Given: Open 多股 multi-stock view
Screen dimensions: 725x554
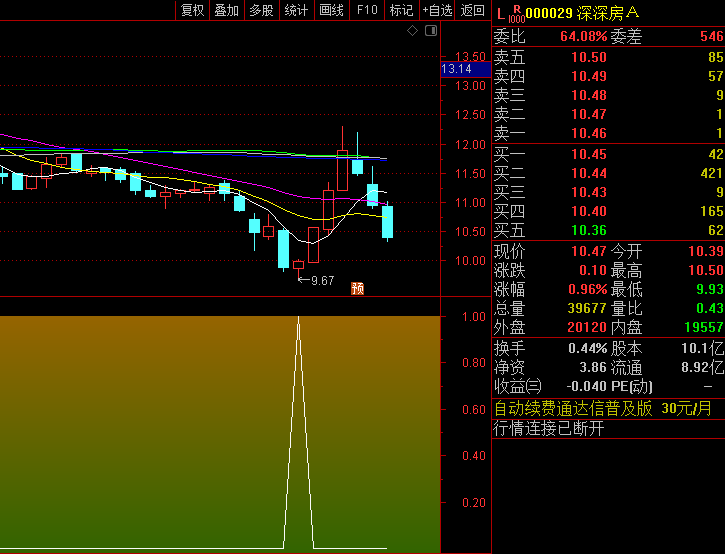Looking at the screenshot, I should pyautogui.click(x=262, y=10).
